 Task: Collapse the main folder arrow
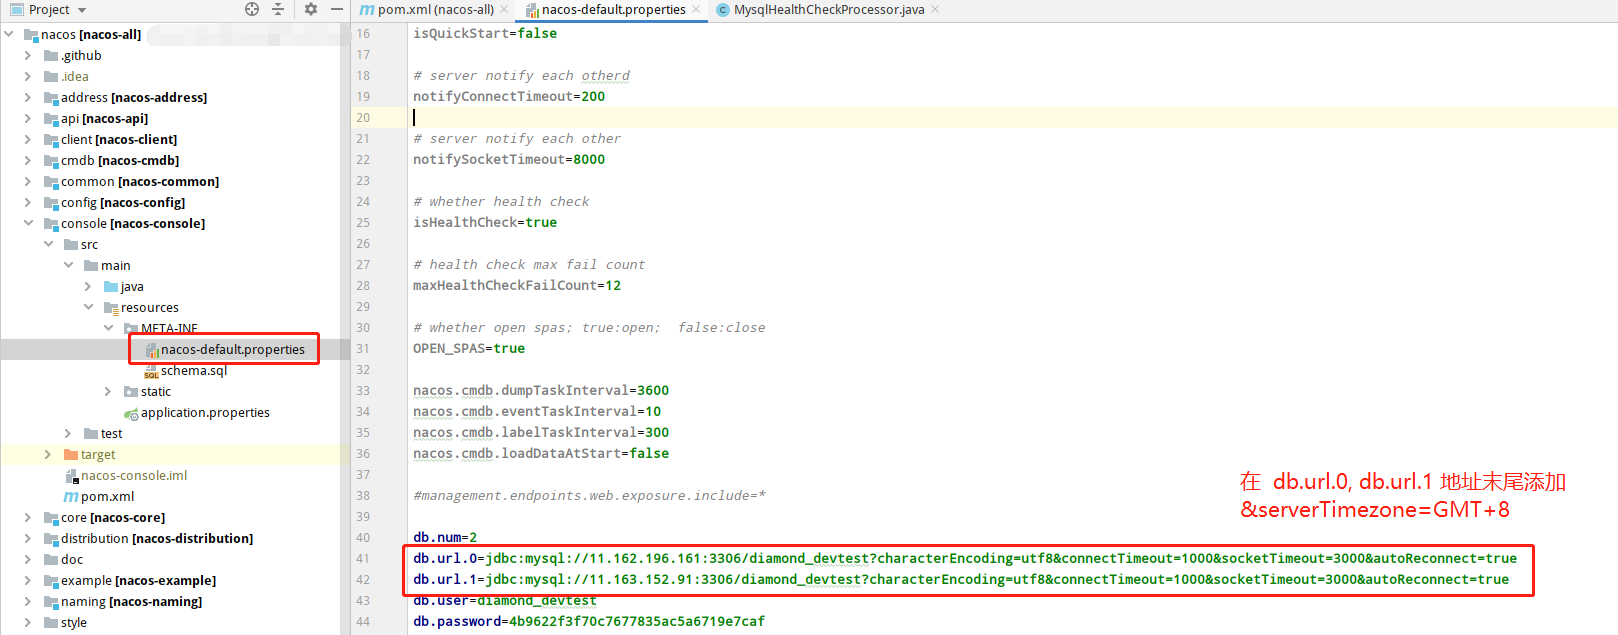tap(68, 265)
